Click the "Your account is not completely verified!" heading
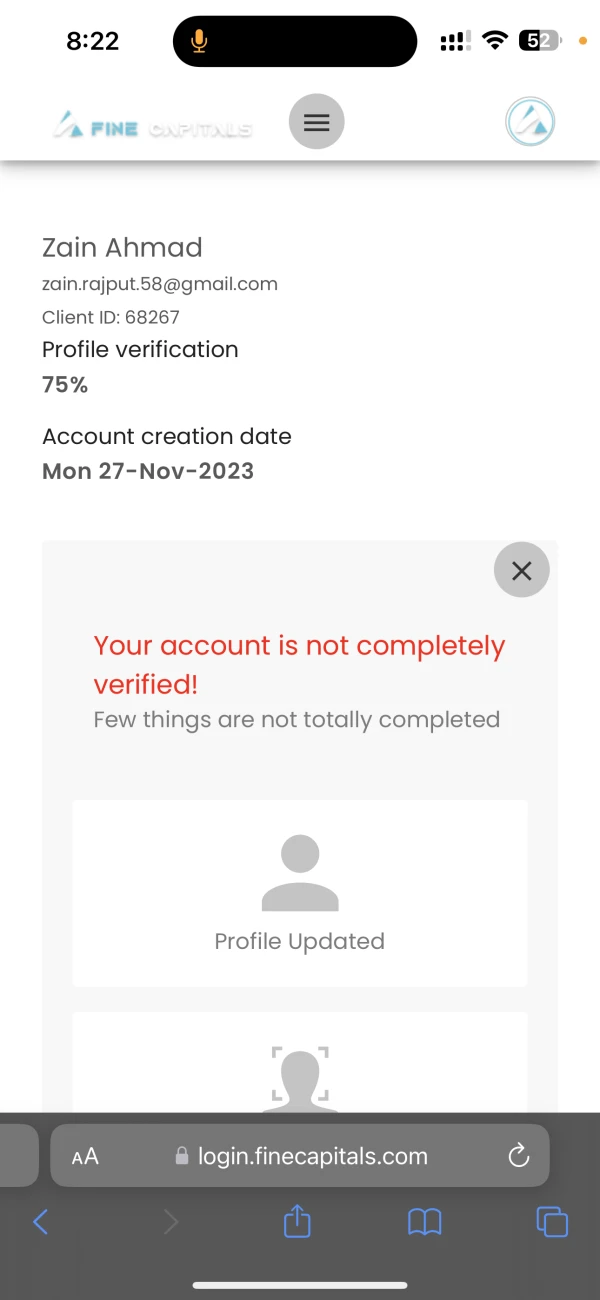This screenshot has height=1300, width=600. (299, 664)
